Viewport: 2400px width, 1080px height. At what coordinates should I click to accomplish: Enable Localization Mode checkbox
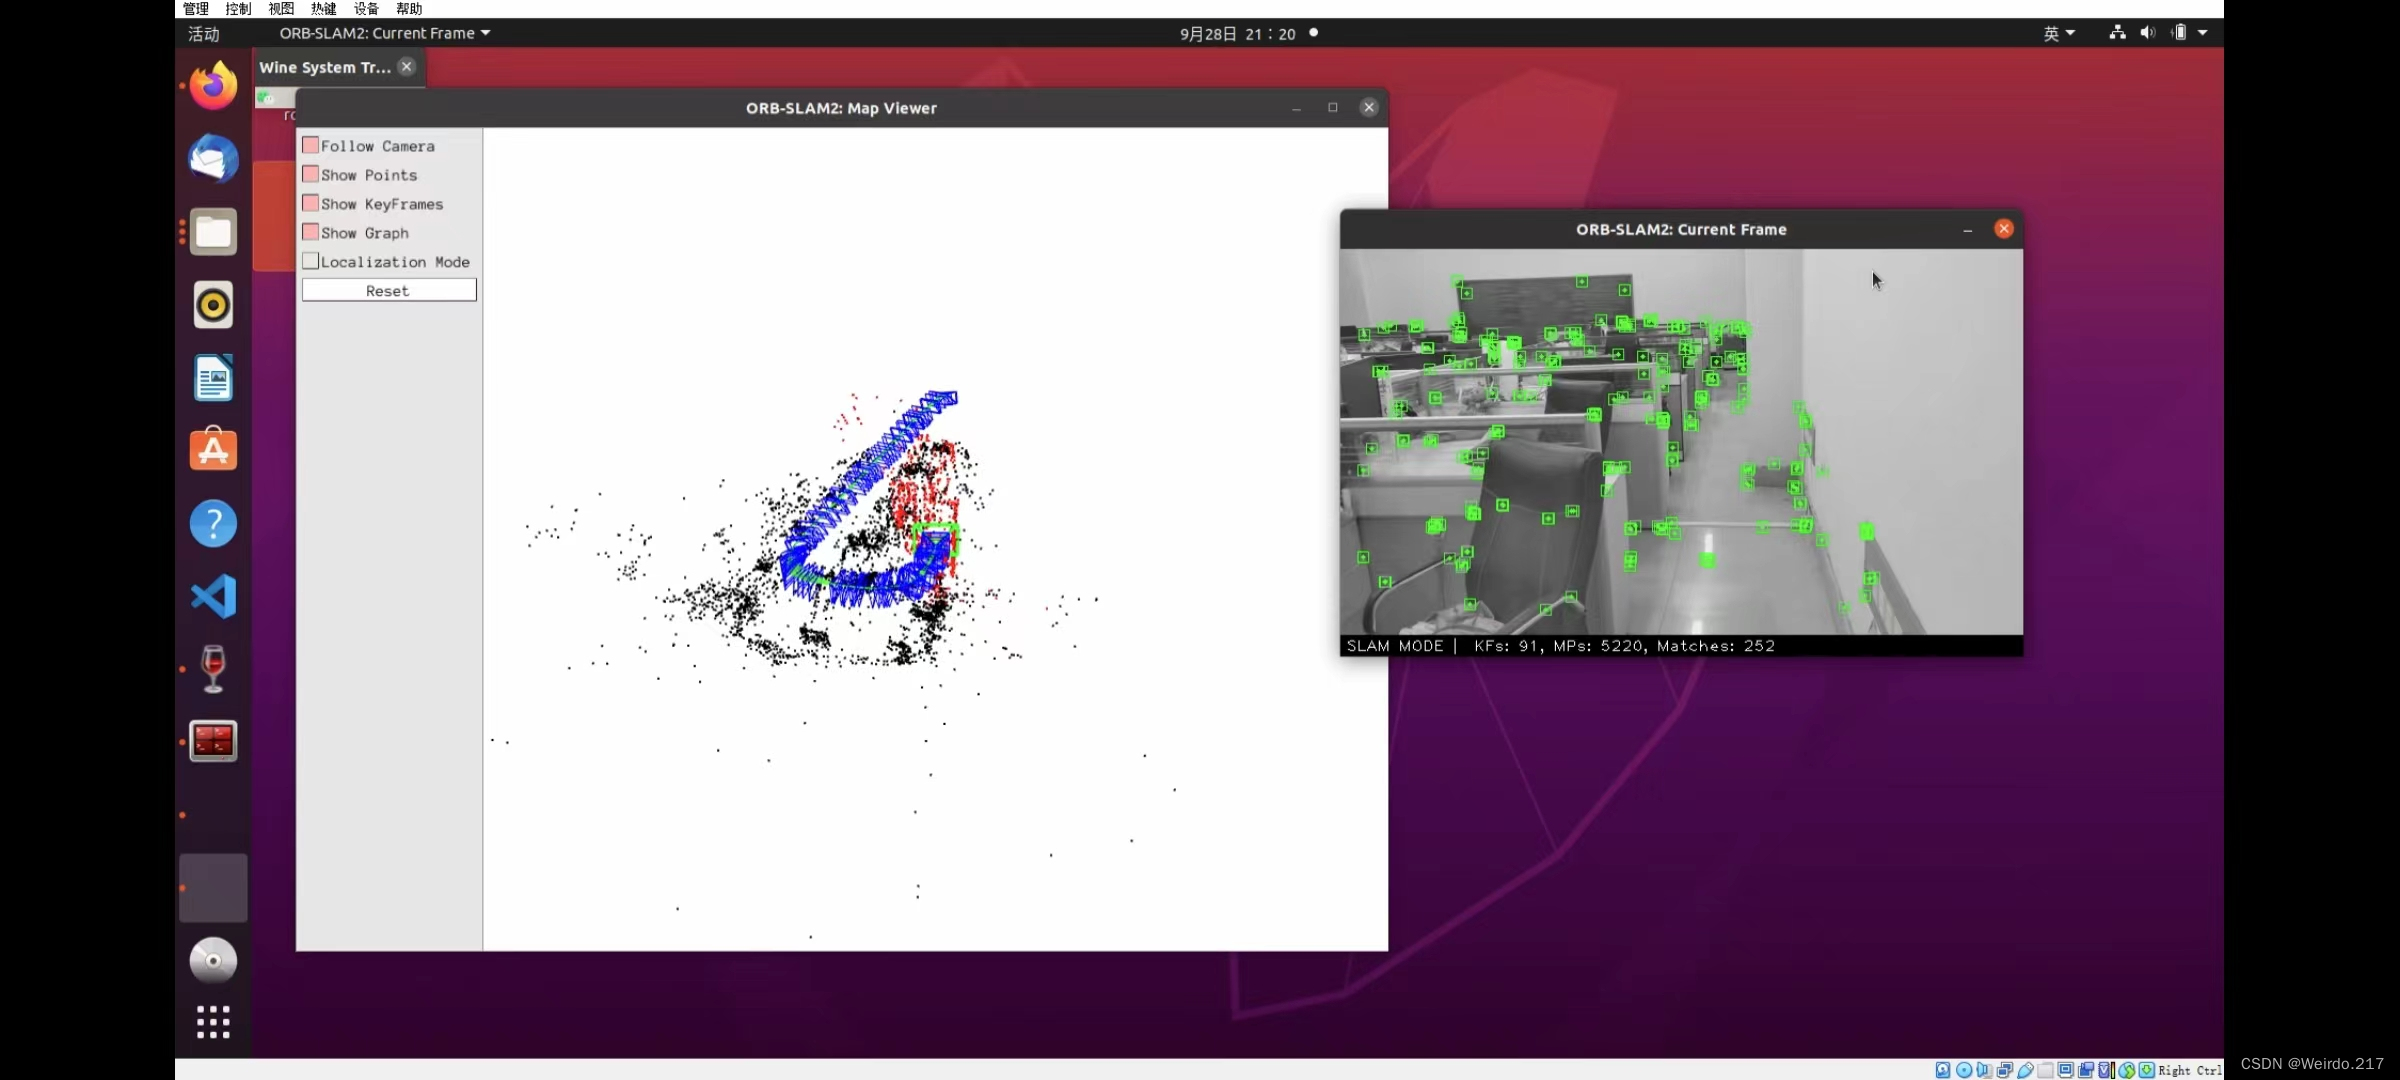(x=311, y=261)
